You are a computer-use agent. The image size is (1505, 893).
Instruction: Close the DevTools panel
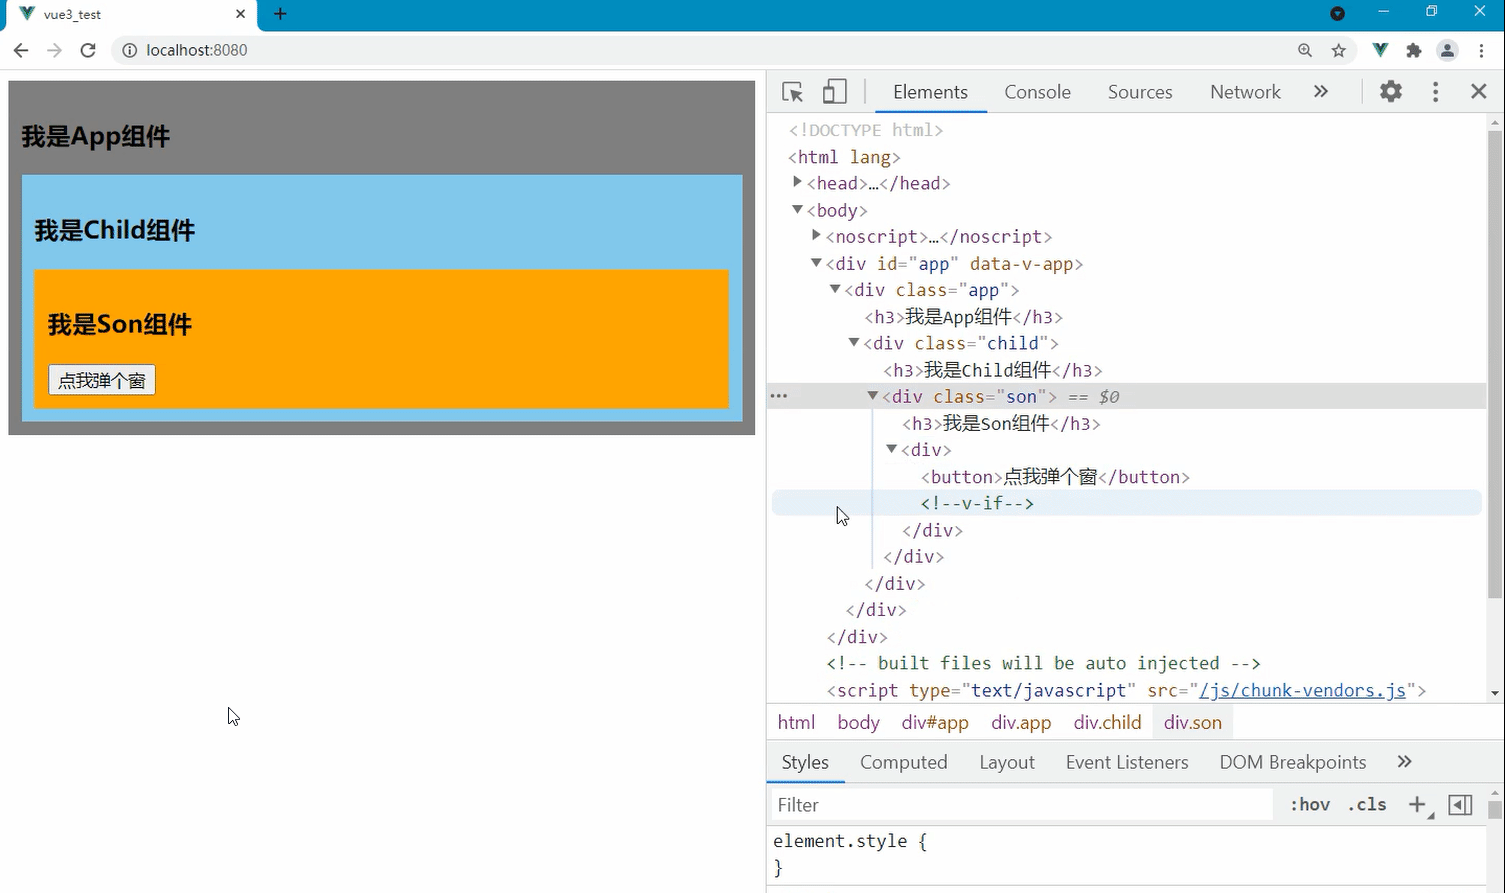coord(1479,92)
